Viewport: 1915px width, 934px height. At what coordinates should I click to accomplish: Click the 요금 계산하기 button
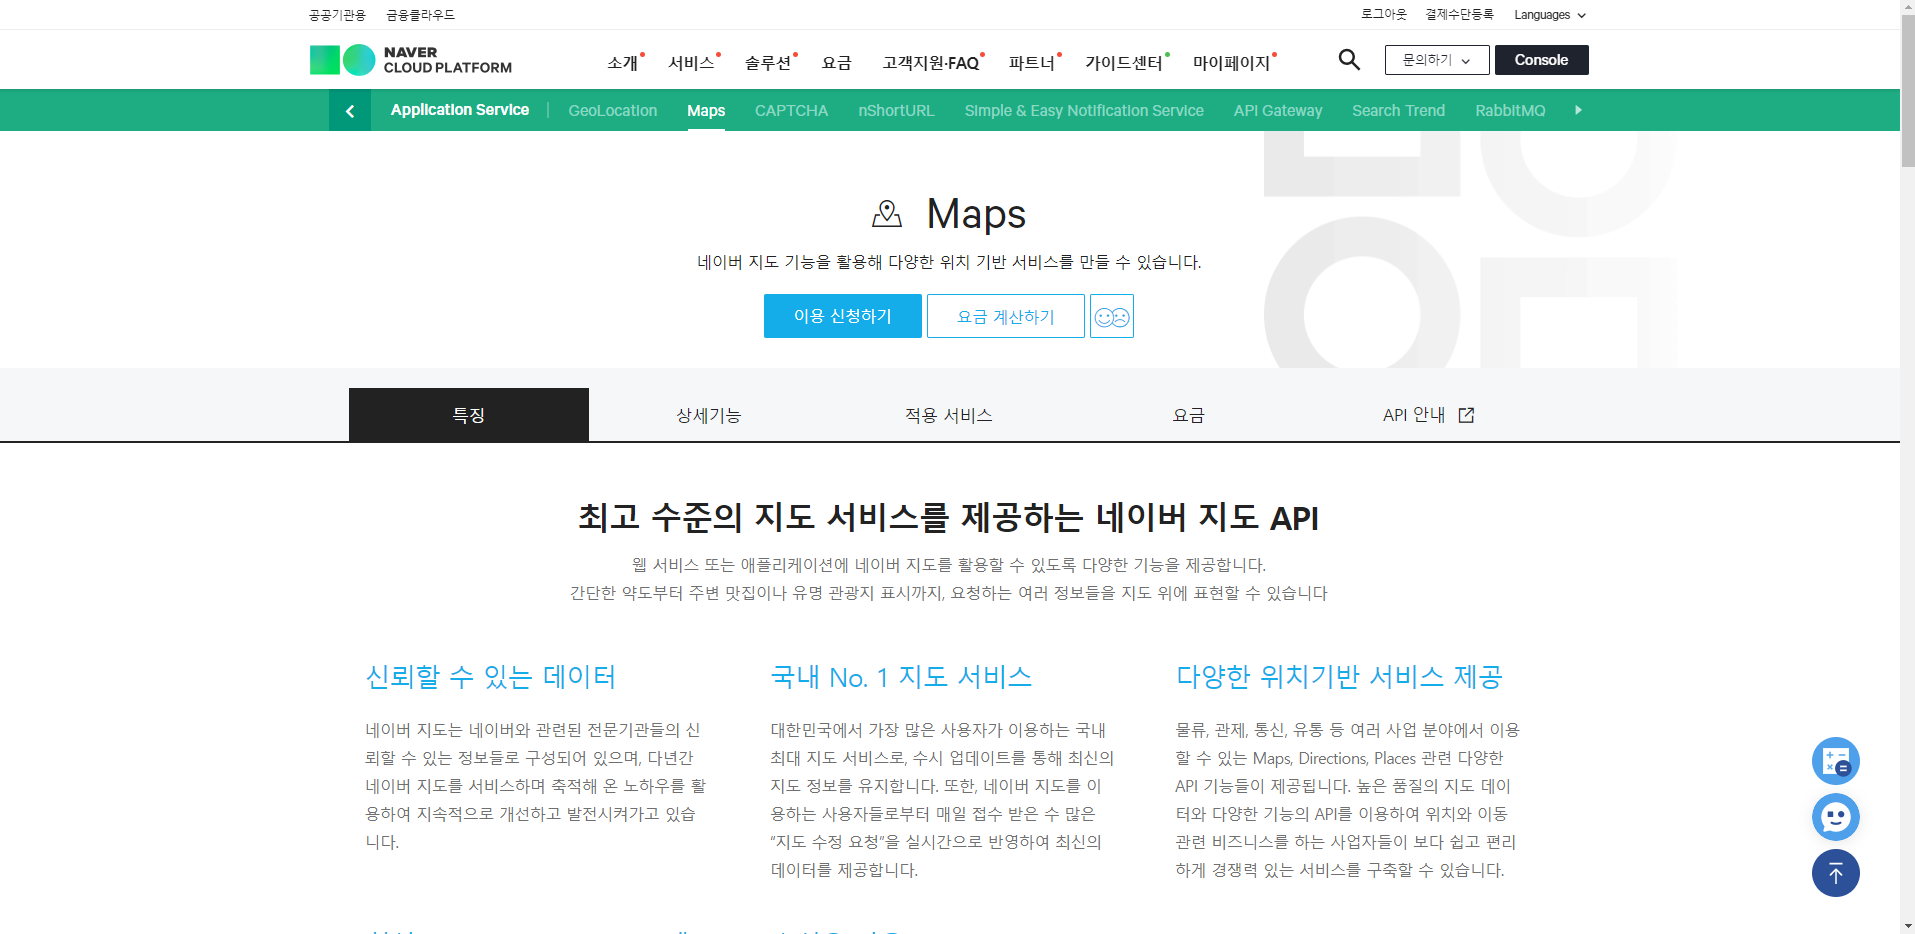[x=1006, y=316]
